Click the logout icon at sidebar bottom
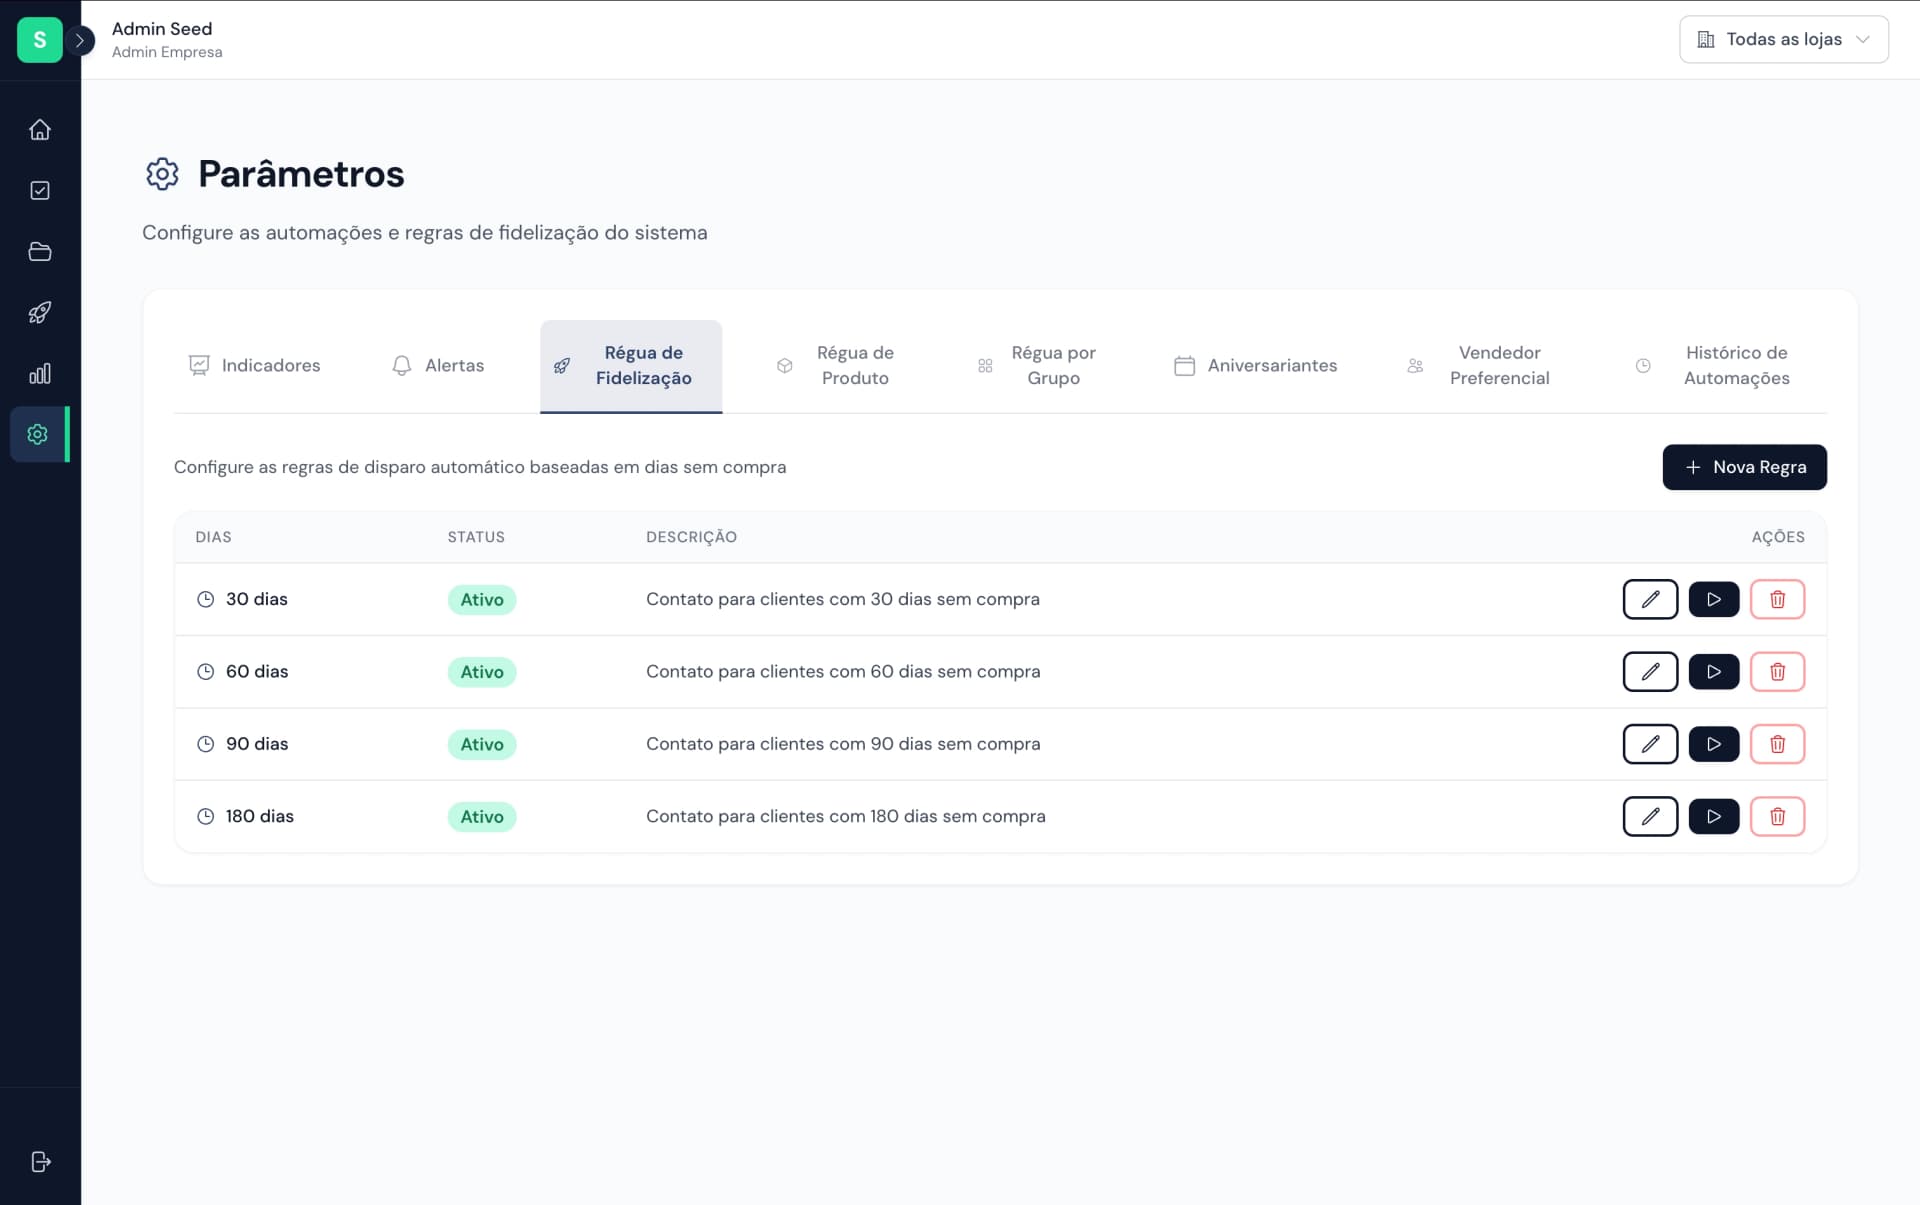 (40, 1162)
